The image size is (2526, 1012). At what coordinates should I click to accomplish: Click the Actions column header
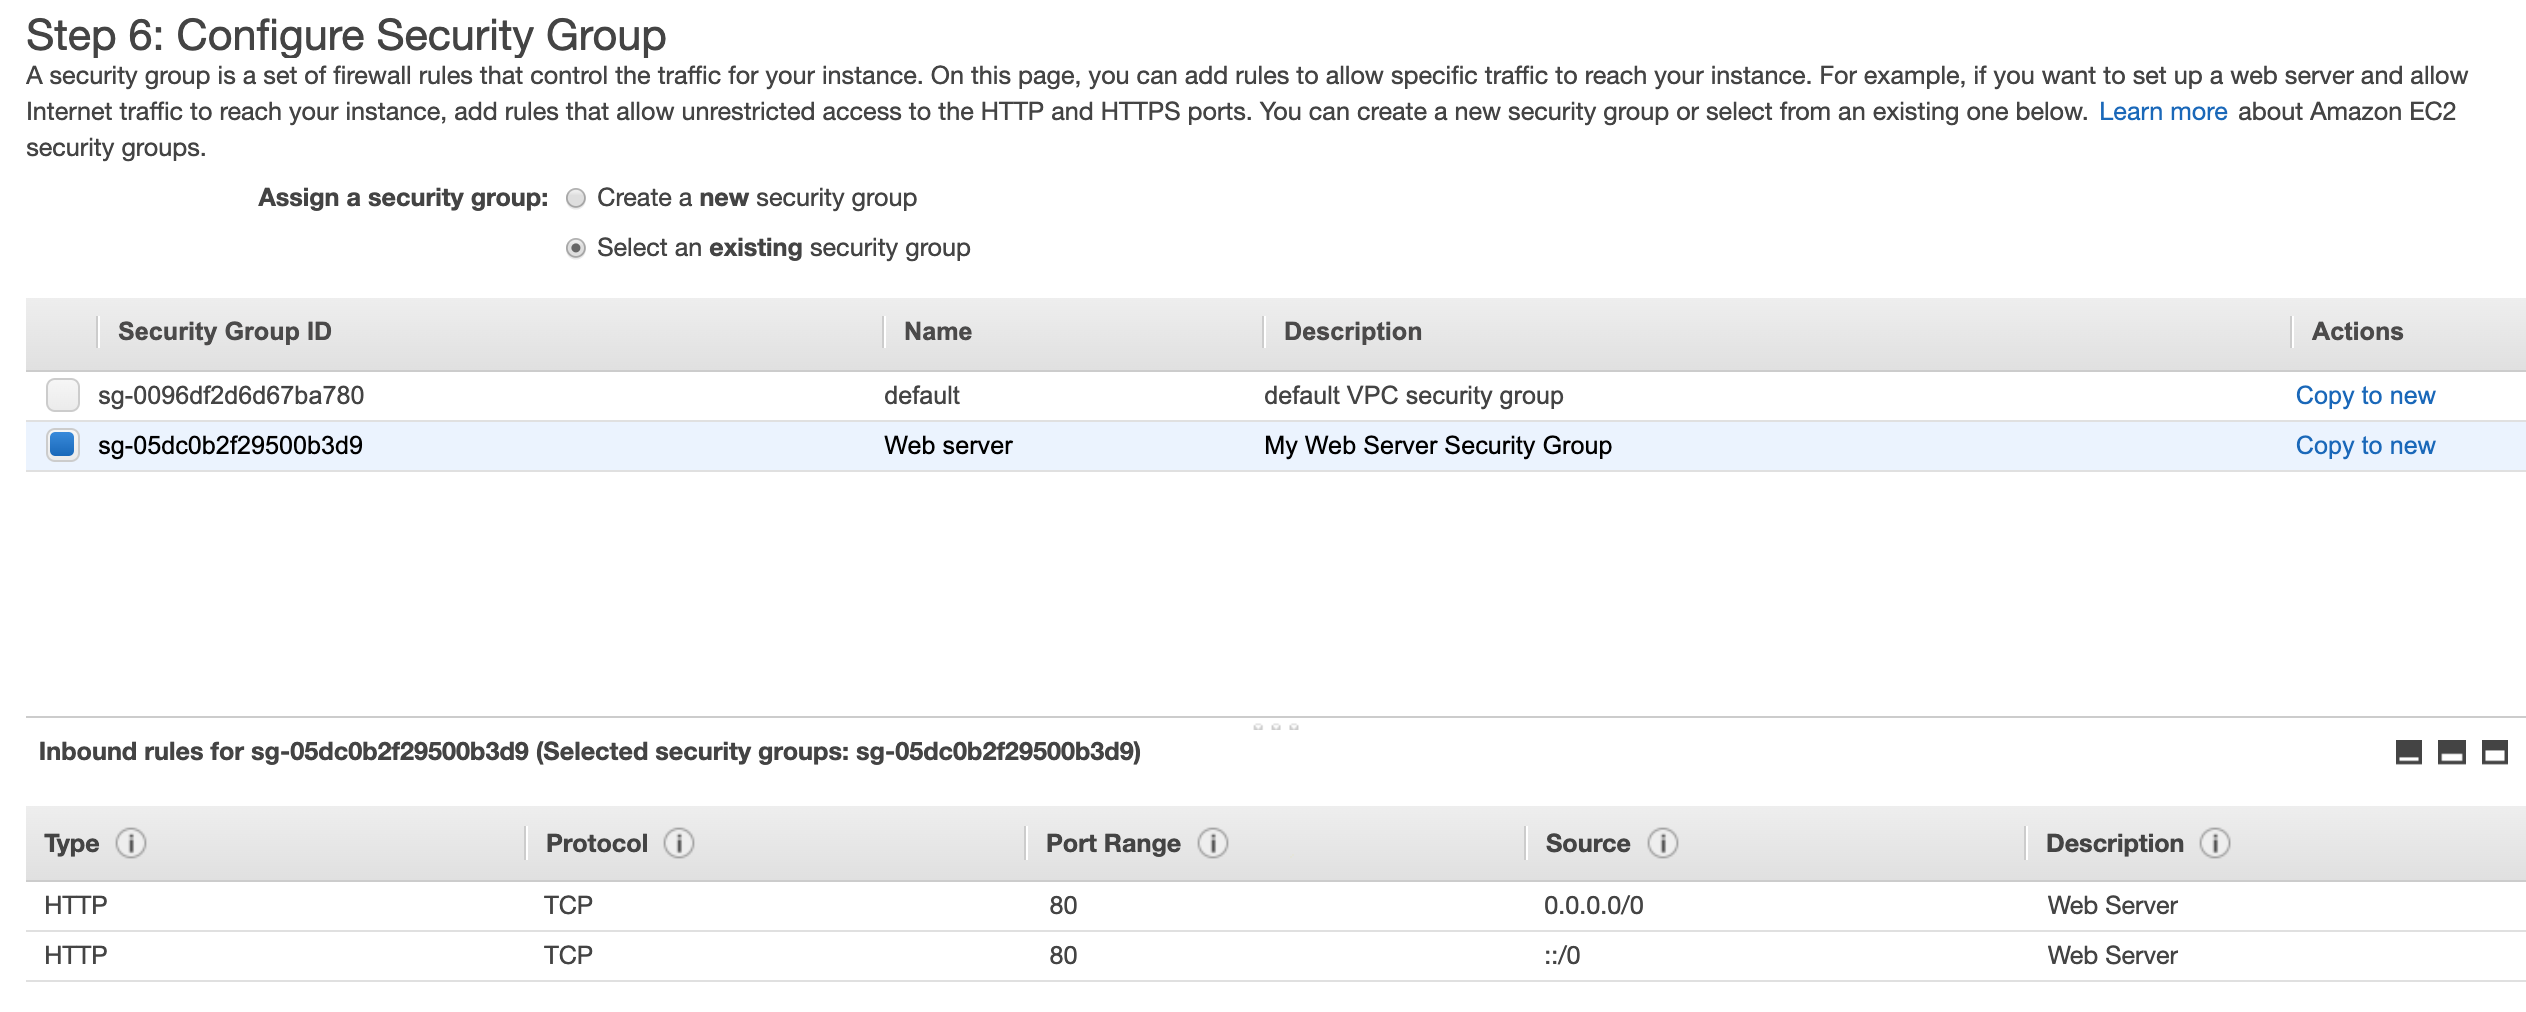pyautogui.click(x=2357, y=331)
